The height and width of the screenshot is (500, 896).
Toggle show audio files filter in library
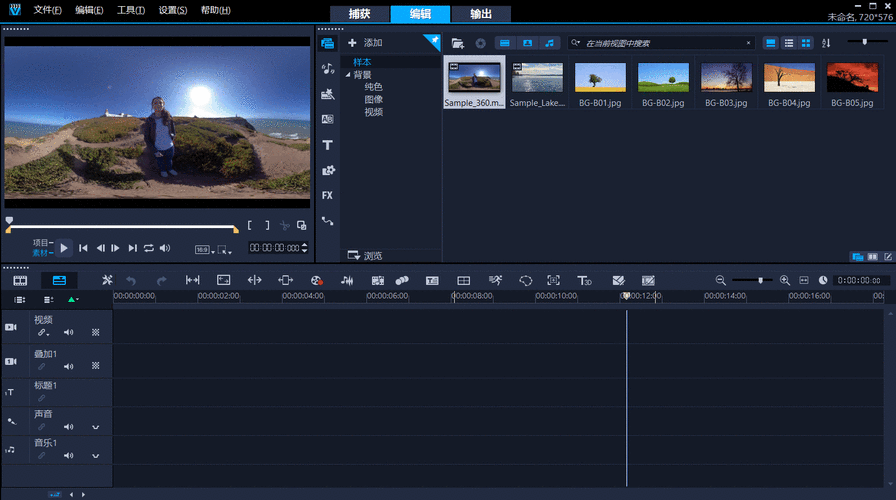pyautogui.click(x=549, y=43)
